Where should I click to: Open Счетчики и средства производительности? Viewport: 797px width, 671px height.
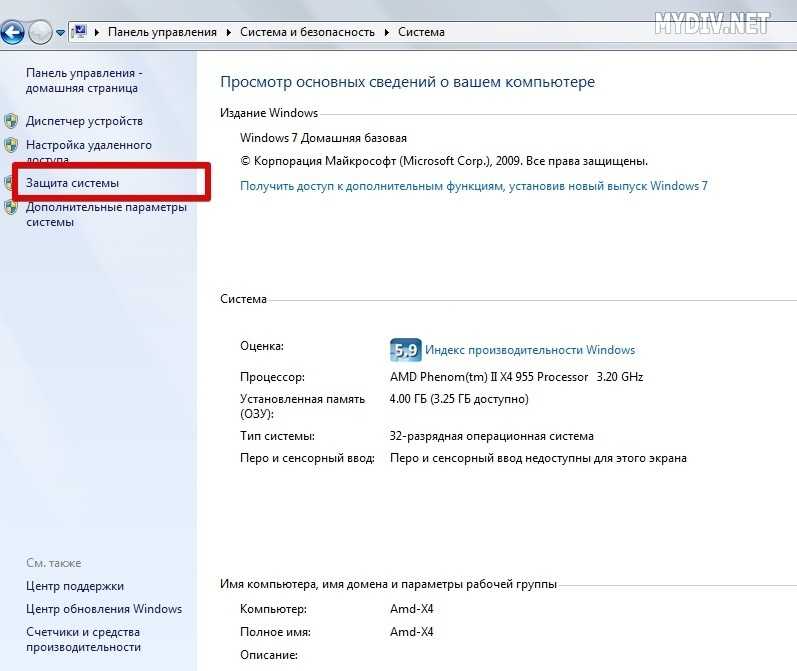83,639
